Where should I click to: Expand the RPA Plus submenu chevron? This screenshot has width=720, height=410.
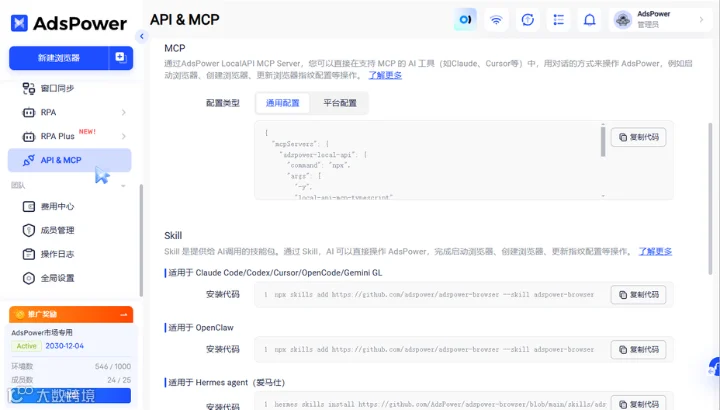124,136
